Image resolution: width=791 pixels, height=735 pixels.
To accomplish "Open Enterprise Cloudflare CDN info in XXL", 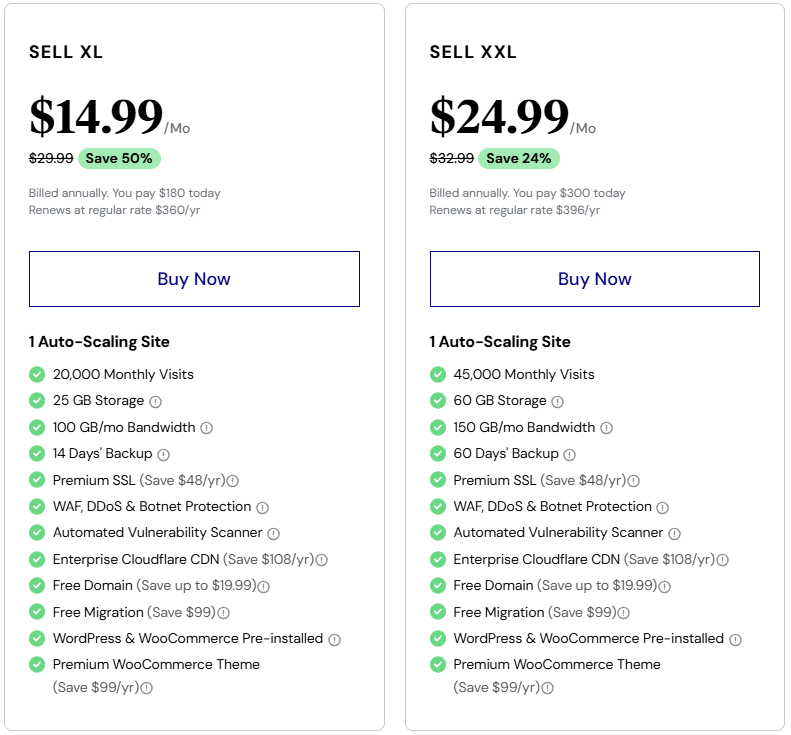I will (x=723, y=560).
